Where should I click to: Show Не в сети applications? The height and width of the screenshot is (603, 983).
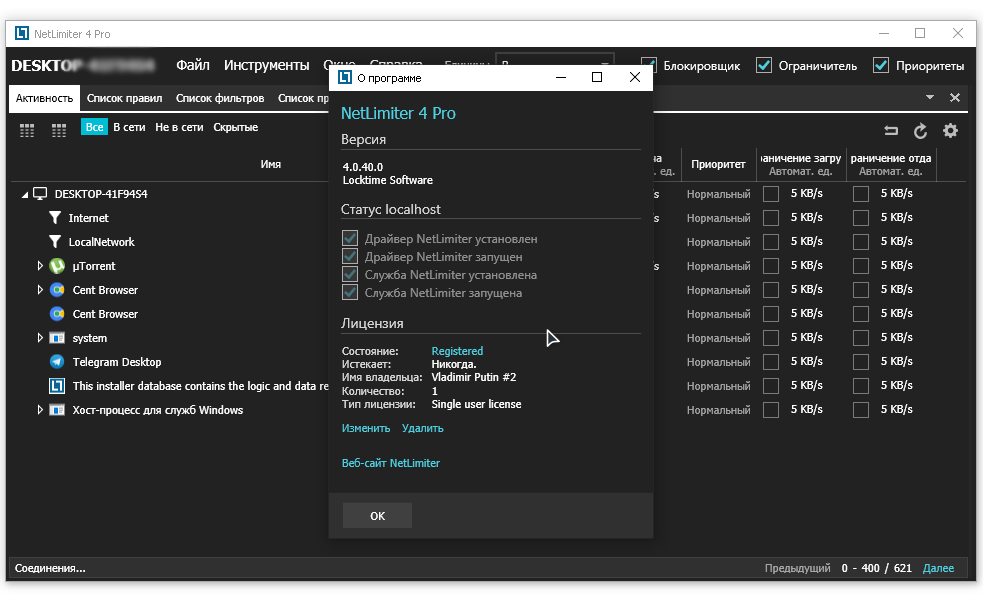pyautogui.click(x=179, y=127)
